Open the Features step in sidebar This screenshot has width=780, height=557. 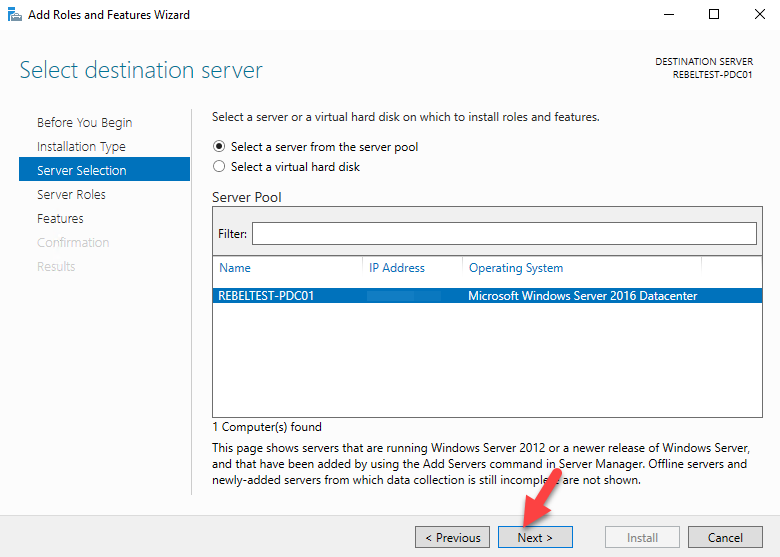[60, 219]
